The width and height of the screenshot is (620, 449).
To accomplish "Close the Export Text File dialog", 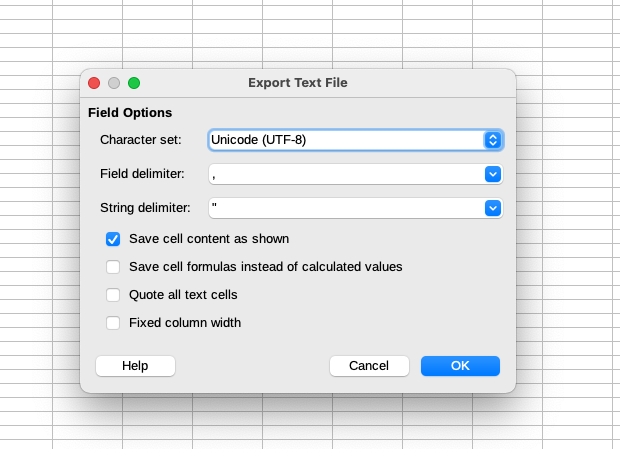I will 95,83.
